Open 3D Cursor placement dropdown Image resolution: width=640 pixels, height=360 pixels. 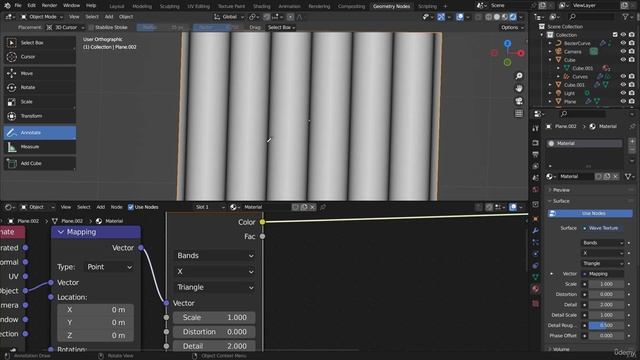coord(65,27)
